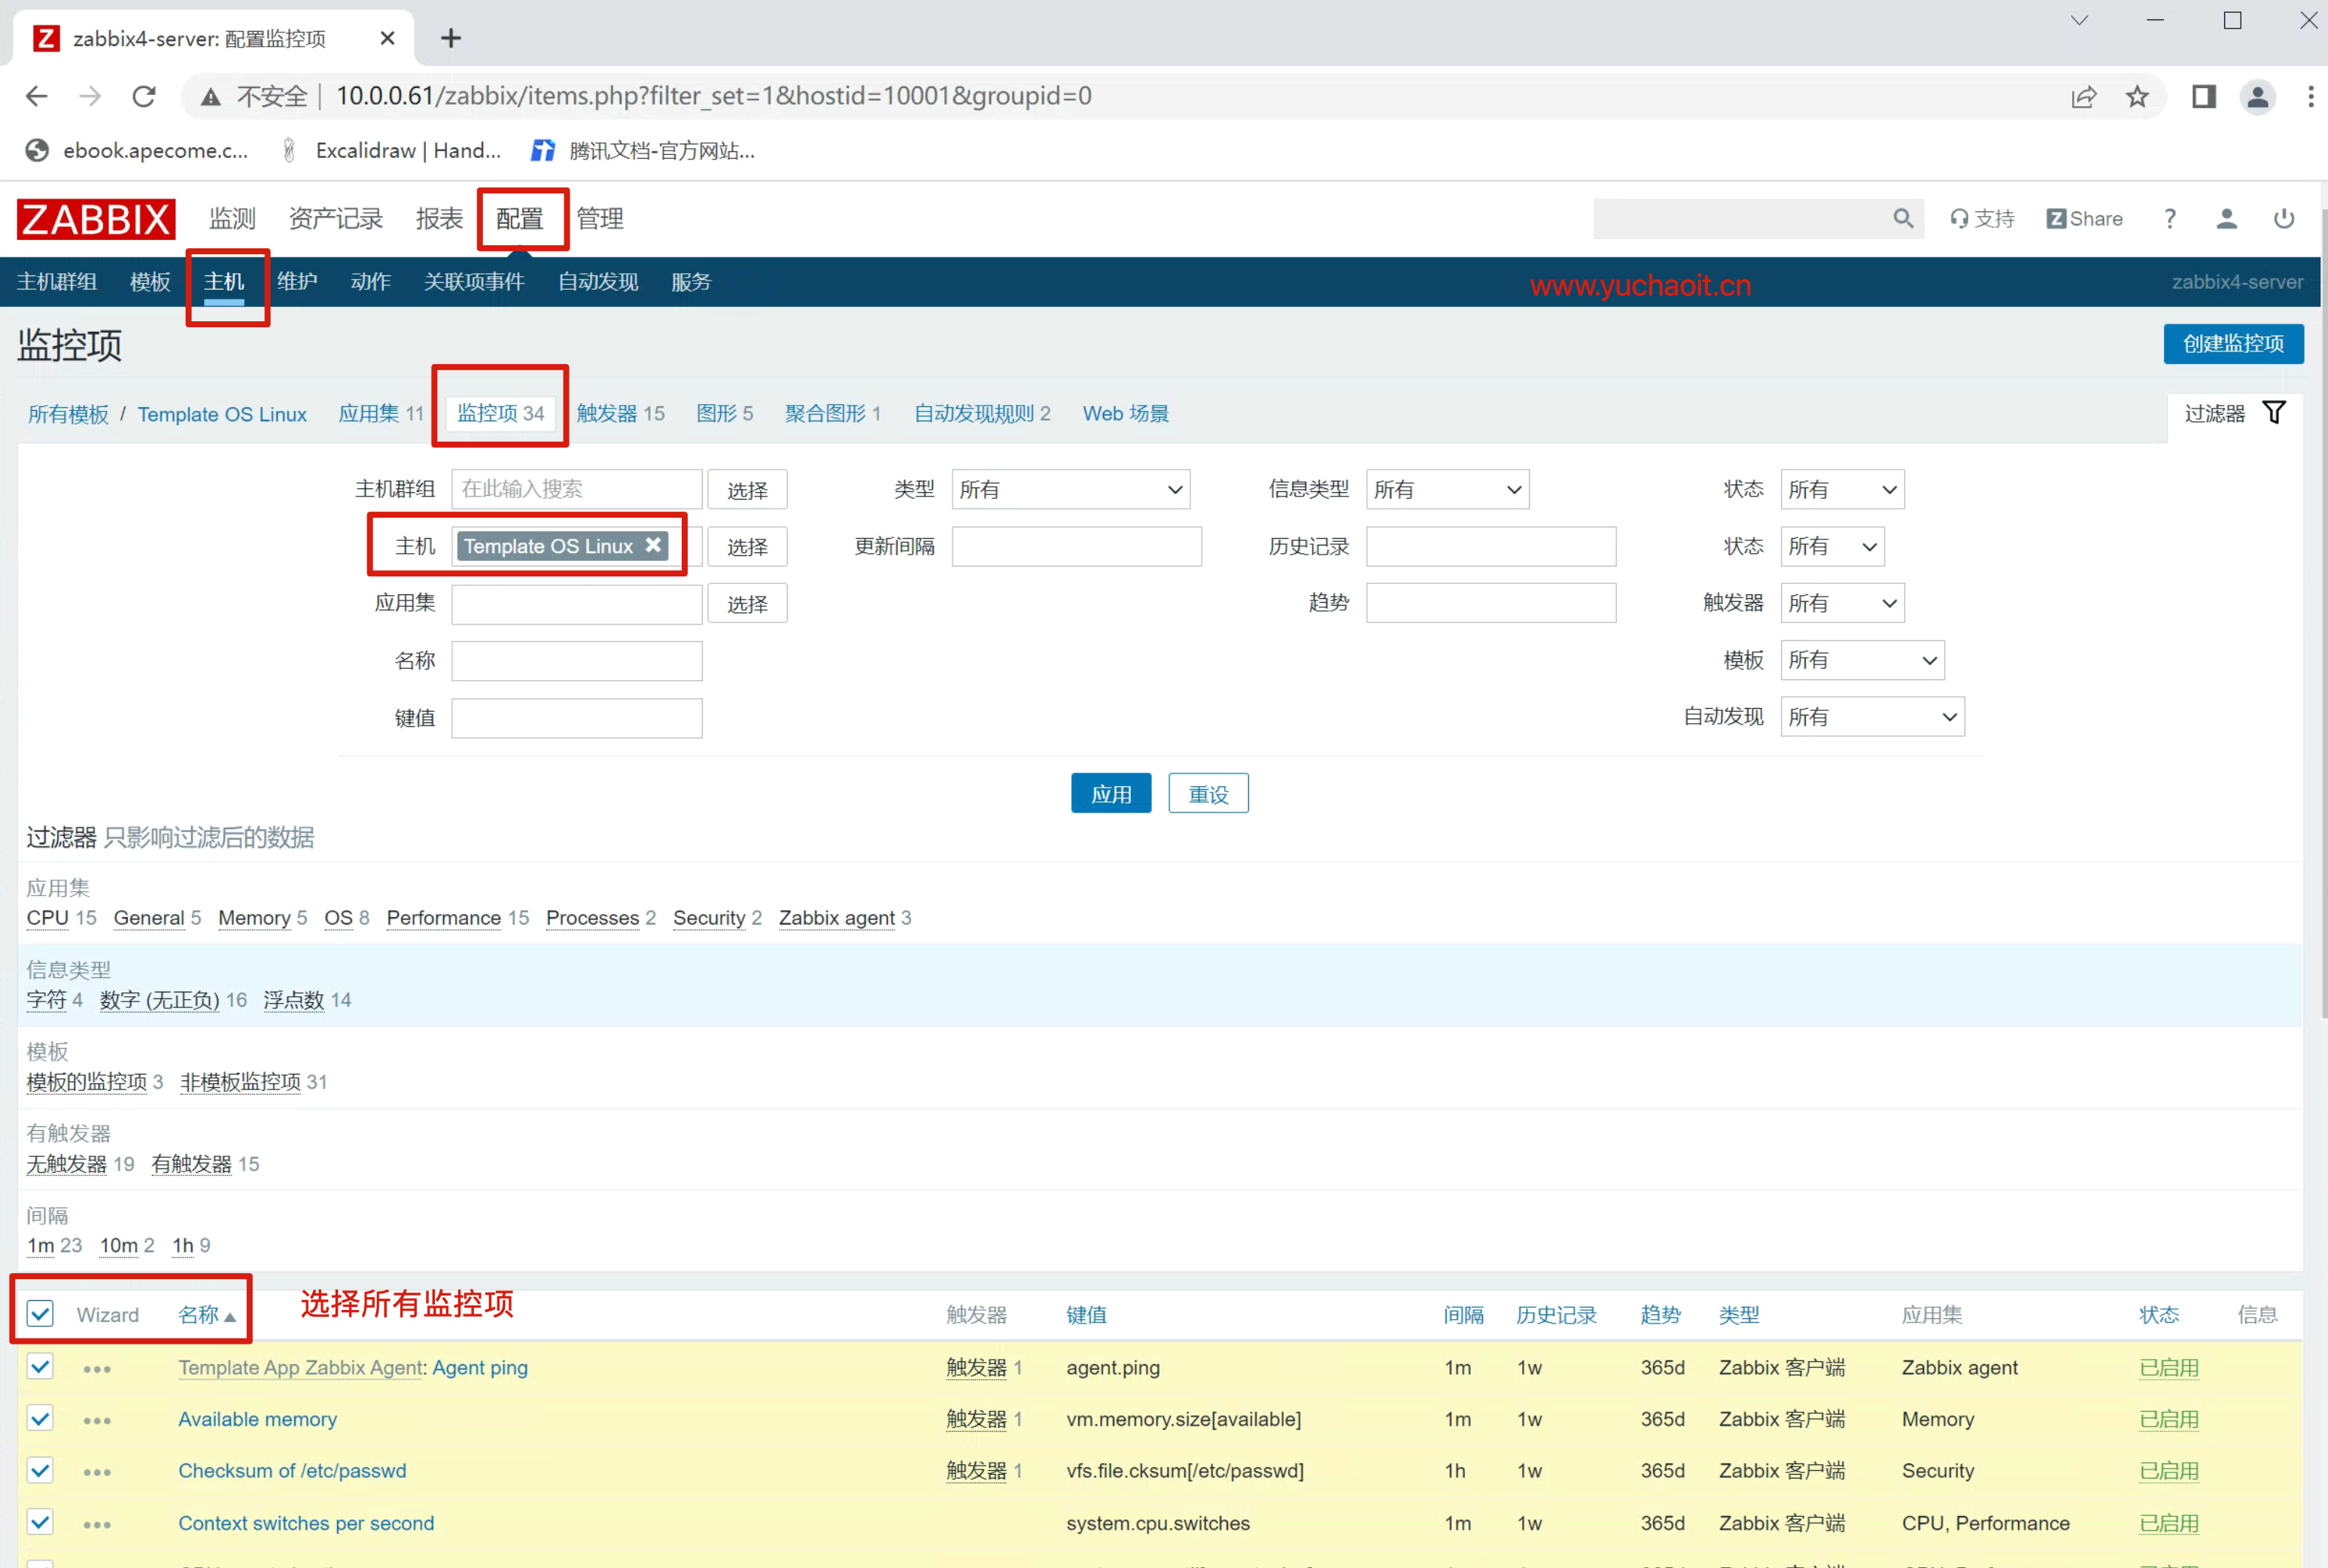
Task: Click into the 键值 input field
Action: click(576, 718)
